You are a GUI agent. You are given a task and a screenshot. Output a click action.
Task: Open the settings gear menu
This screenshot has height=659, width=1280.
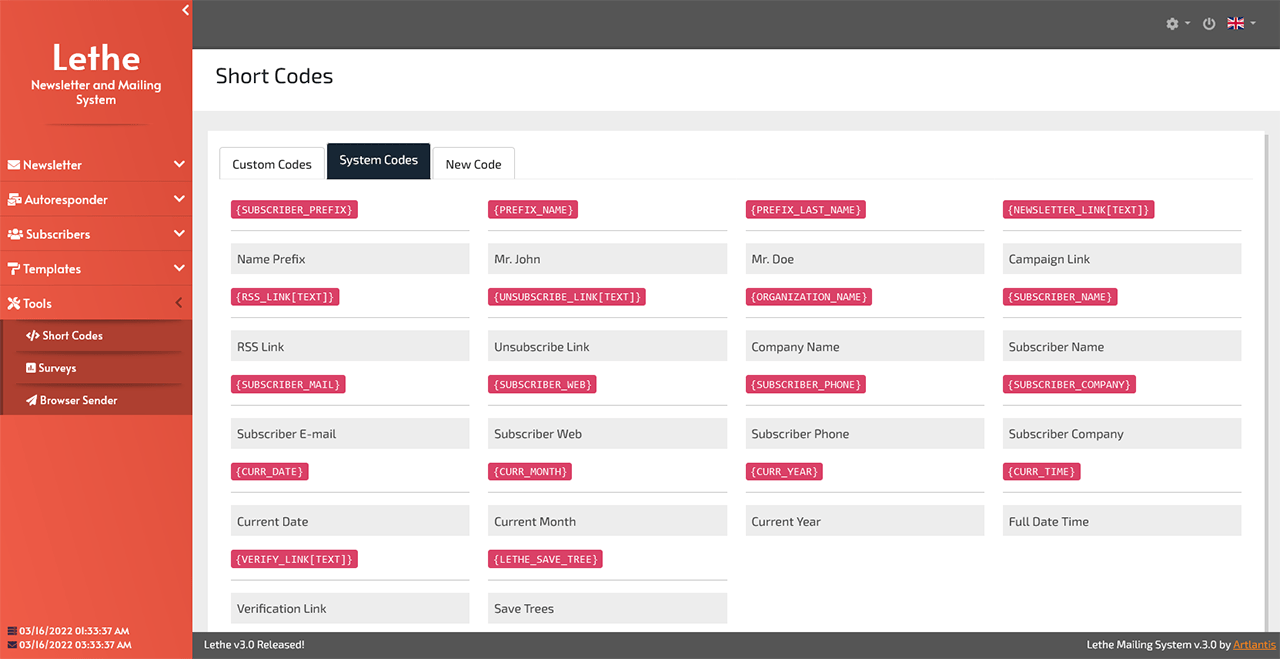click(x=1178, y=24)
